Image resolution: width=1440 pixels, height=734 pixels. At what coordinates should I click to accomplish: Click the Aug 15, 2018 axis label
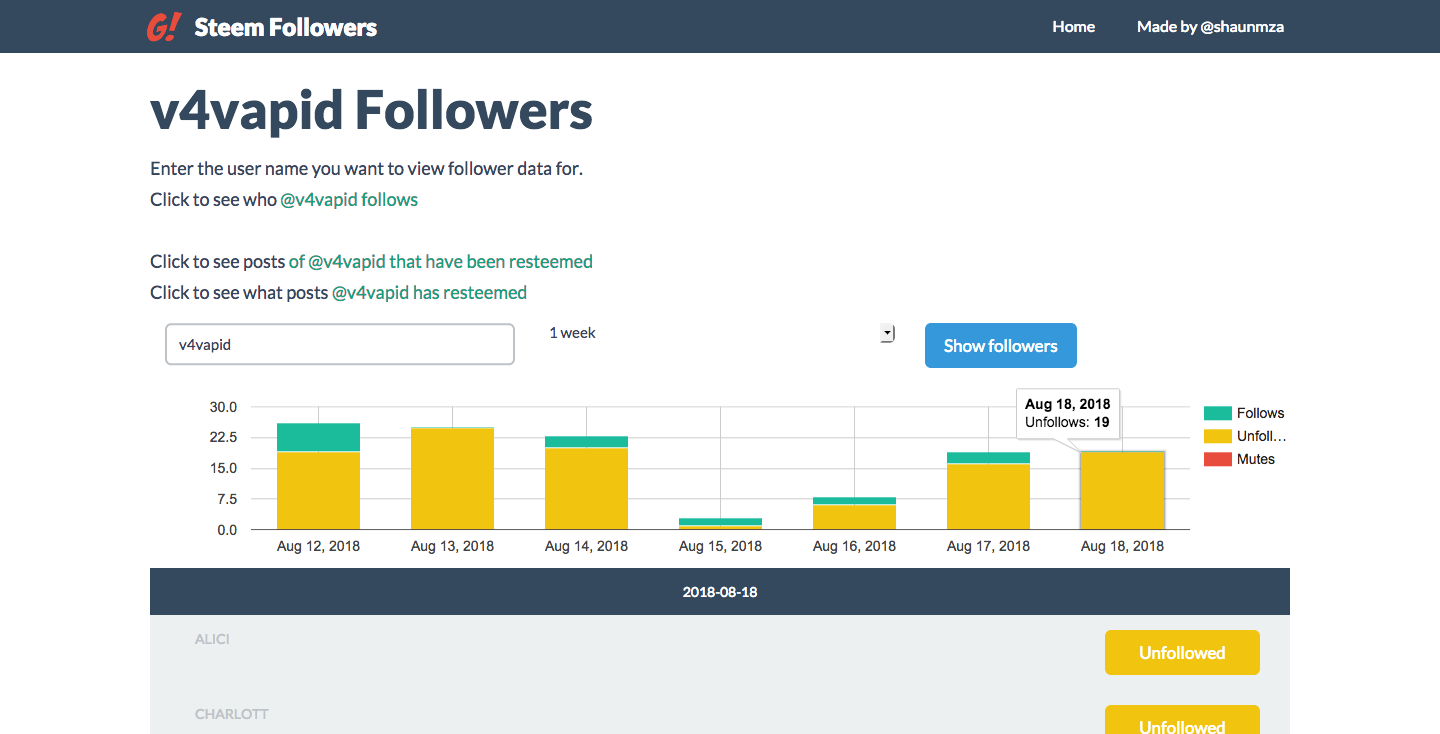[x=720, y=546]
